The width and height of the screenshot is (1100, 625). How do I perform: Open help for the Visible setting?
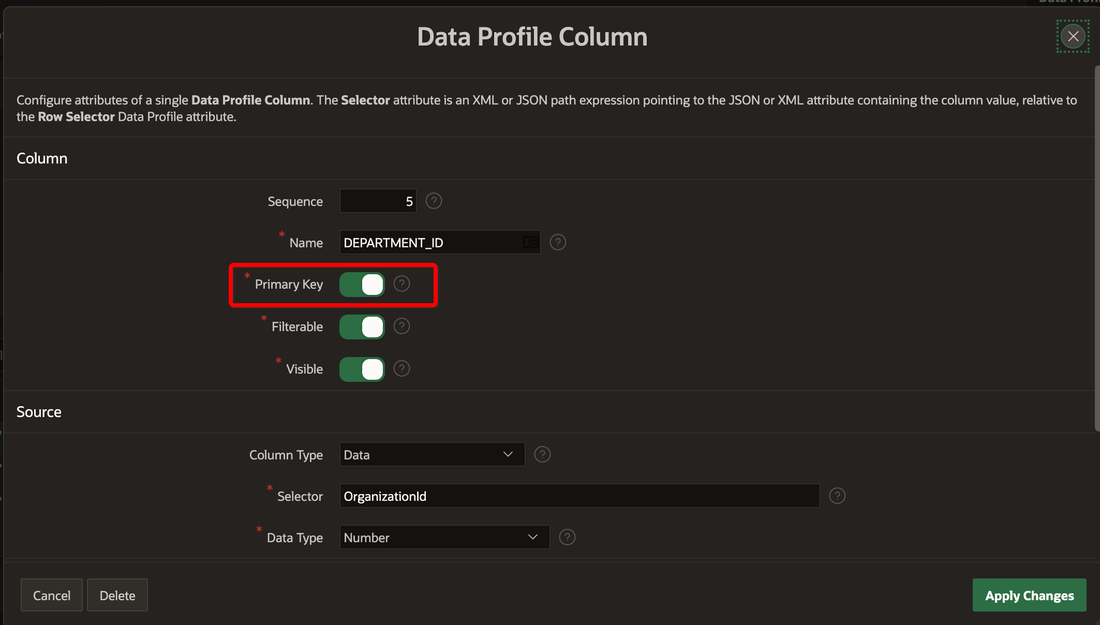click(401, 368)
